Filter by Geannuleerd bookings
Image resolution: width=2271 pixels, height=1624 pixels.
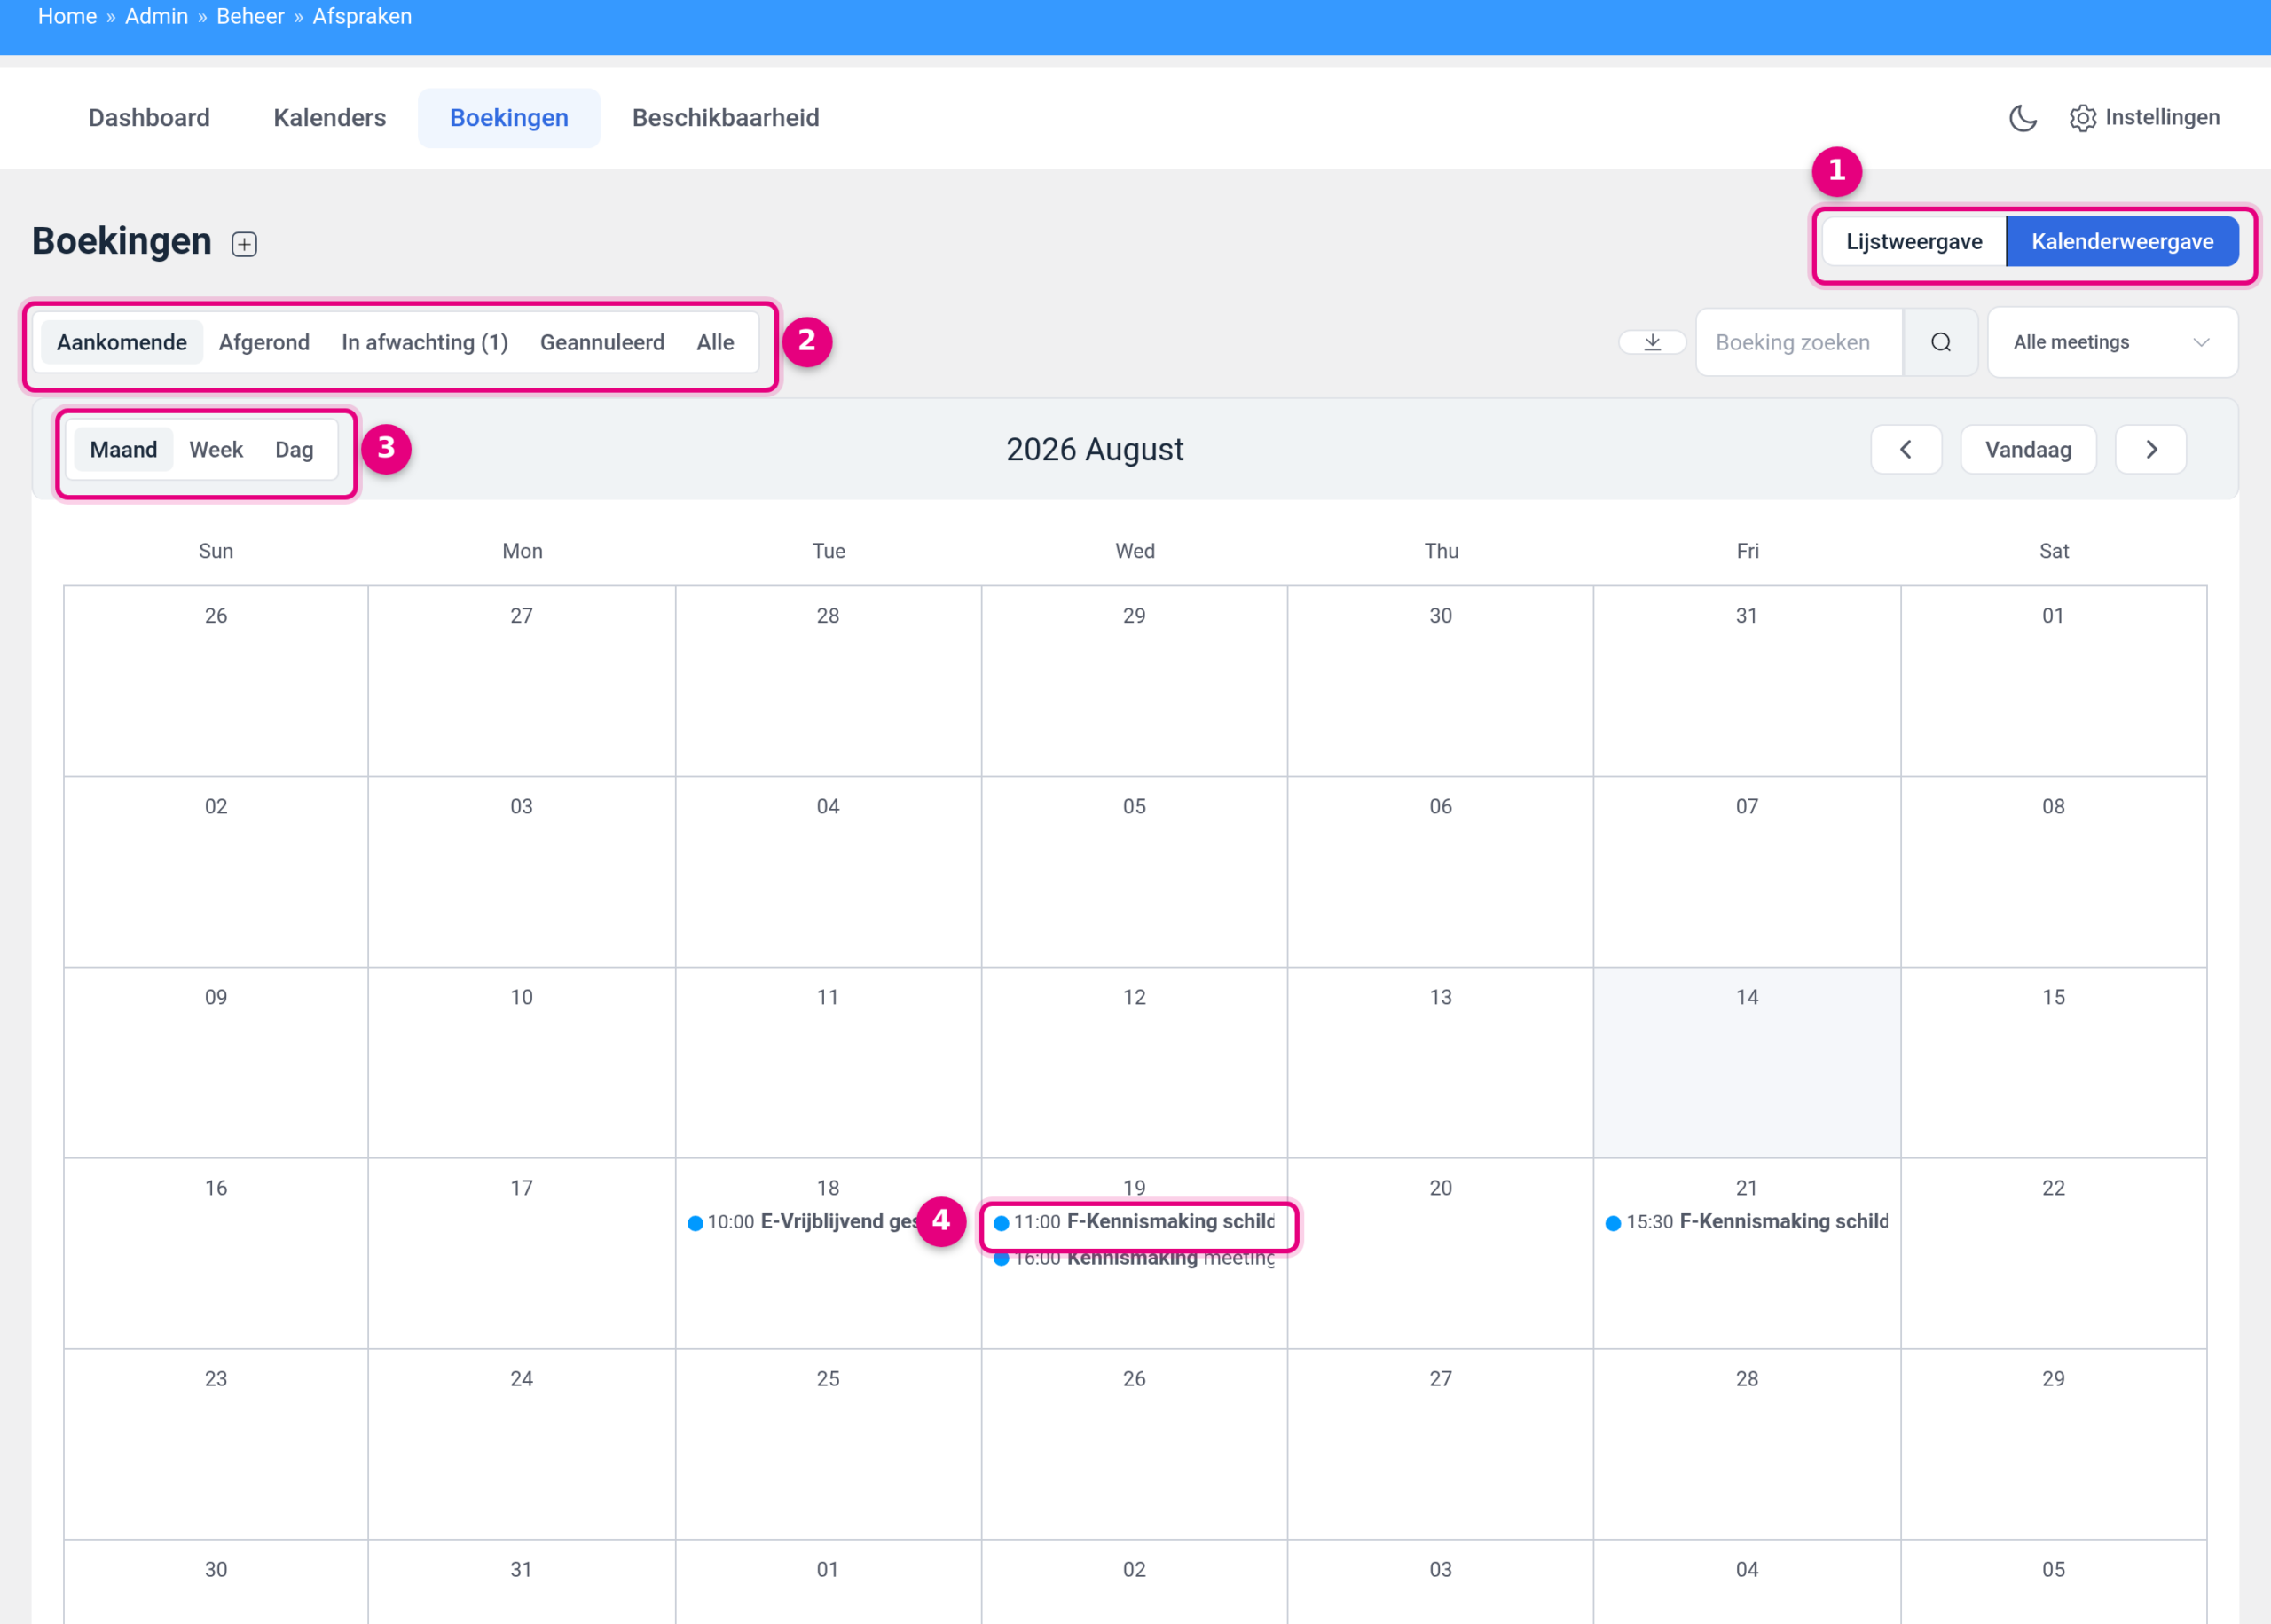pyautogui.click(x=602, y=342)
